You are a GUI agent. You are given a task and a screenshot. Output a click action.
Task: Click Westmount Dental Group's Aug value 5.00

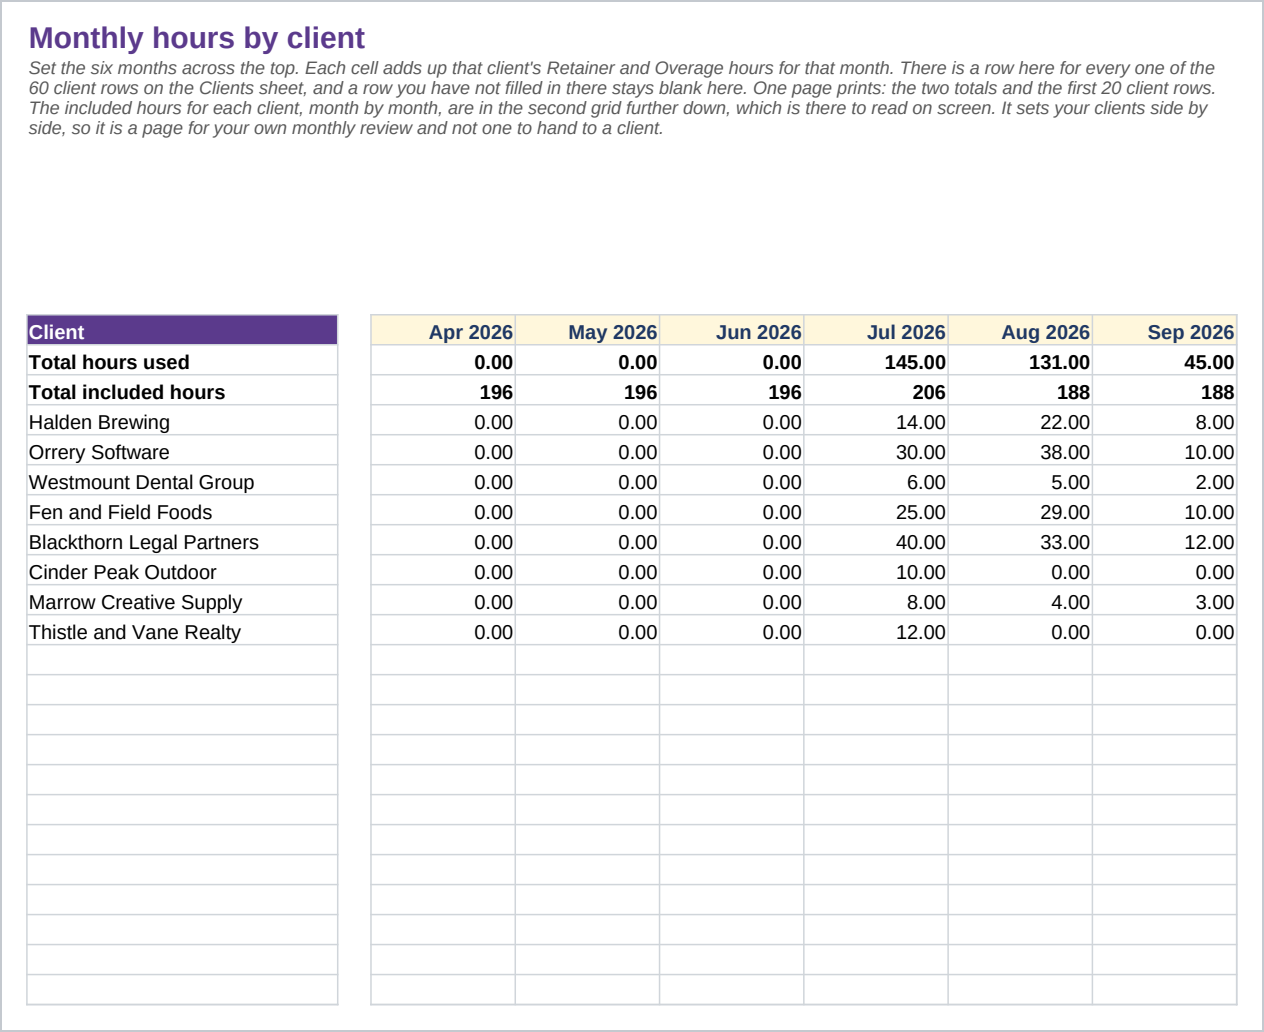1020,481
